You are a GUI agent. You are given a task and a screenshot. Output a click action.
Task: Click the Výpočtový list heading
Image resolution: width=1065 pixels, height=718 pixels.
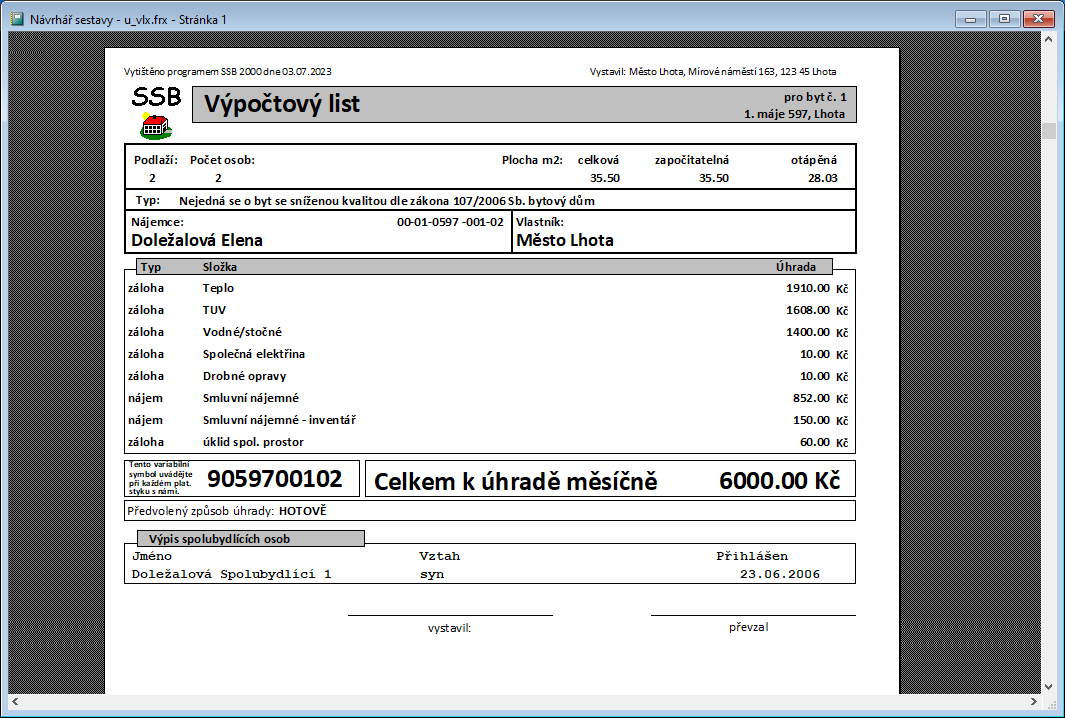pyautogui.click(x=282, y=104)
